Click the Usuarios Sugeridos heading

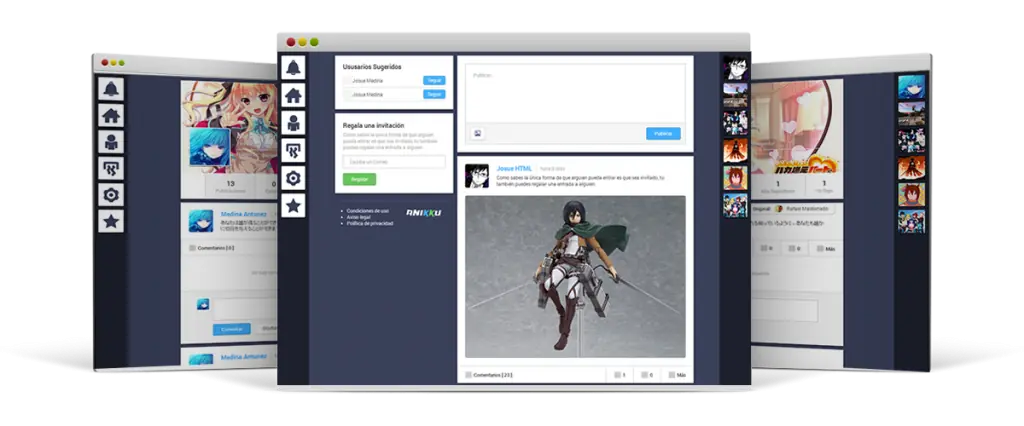(372, 67)
